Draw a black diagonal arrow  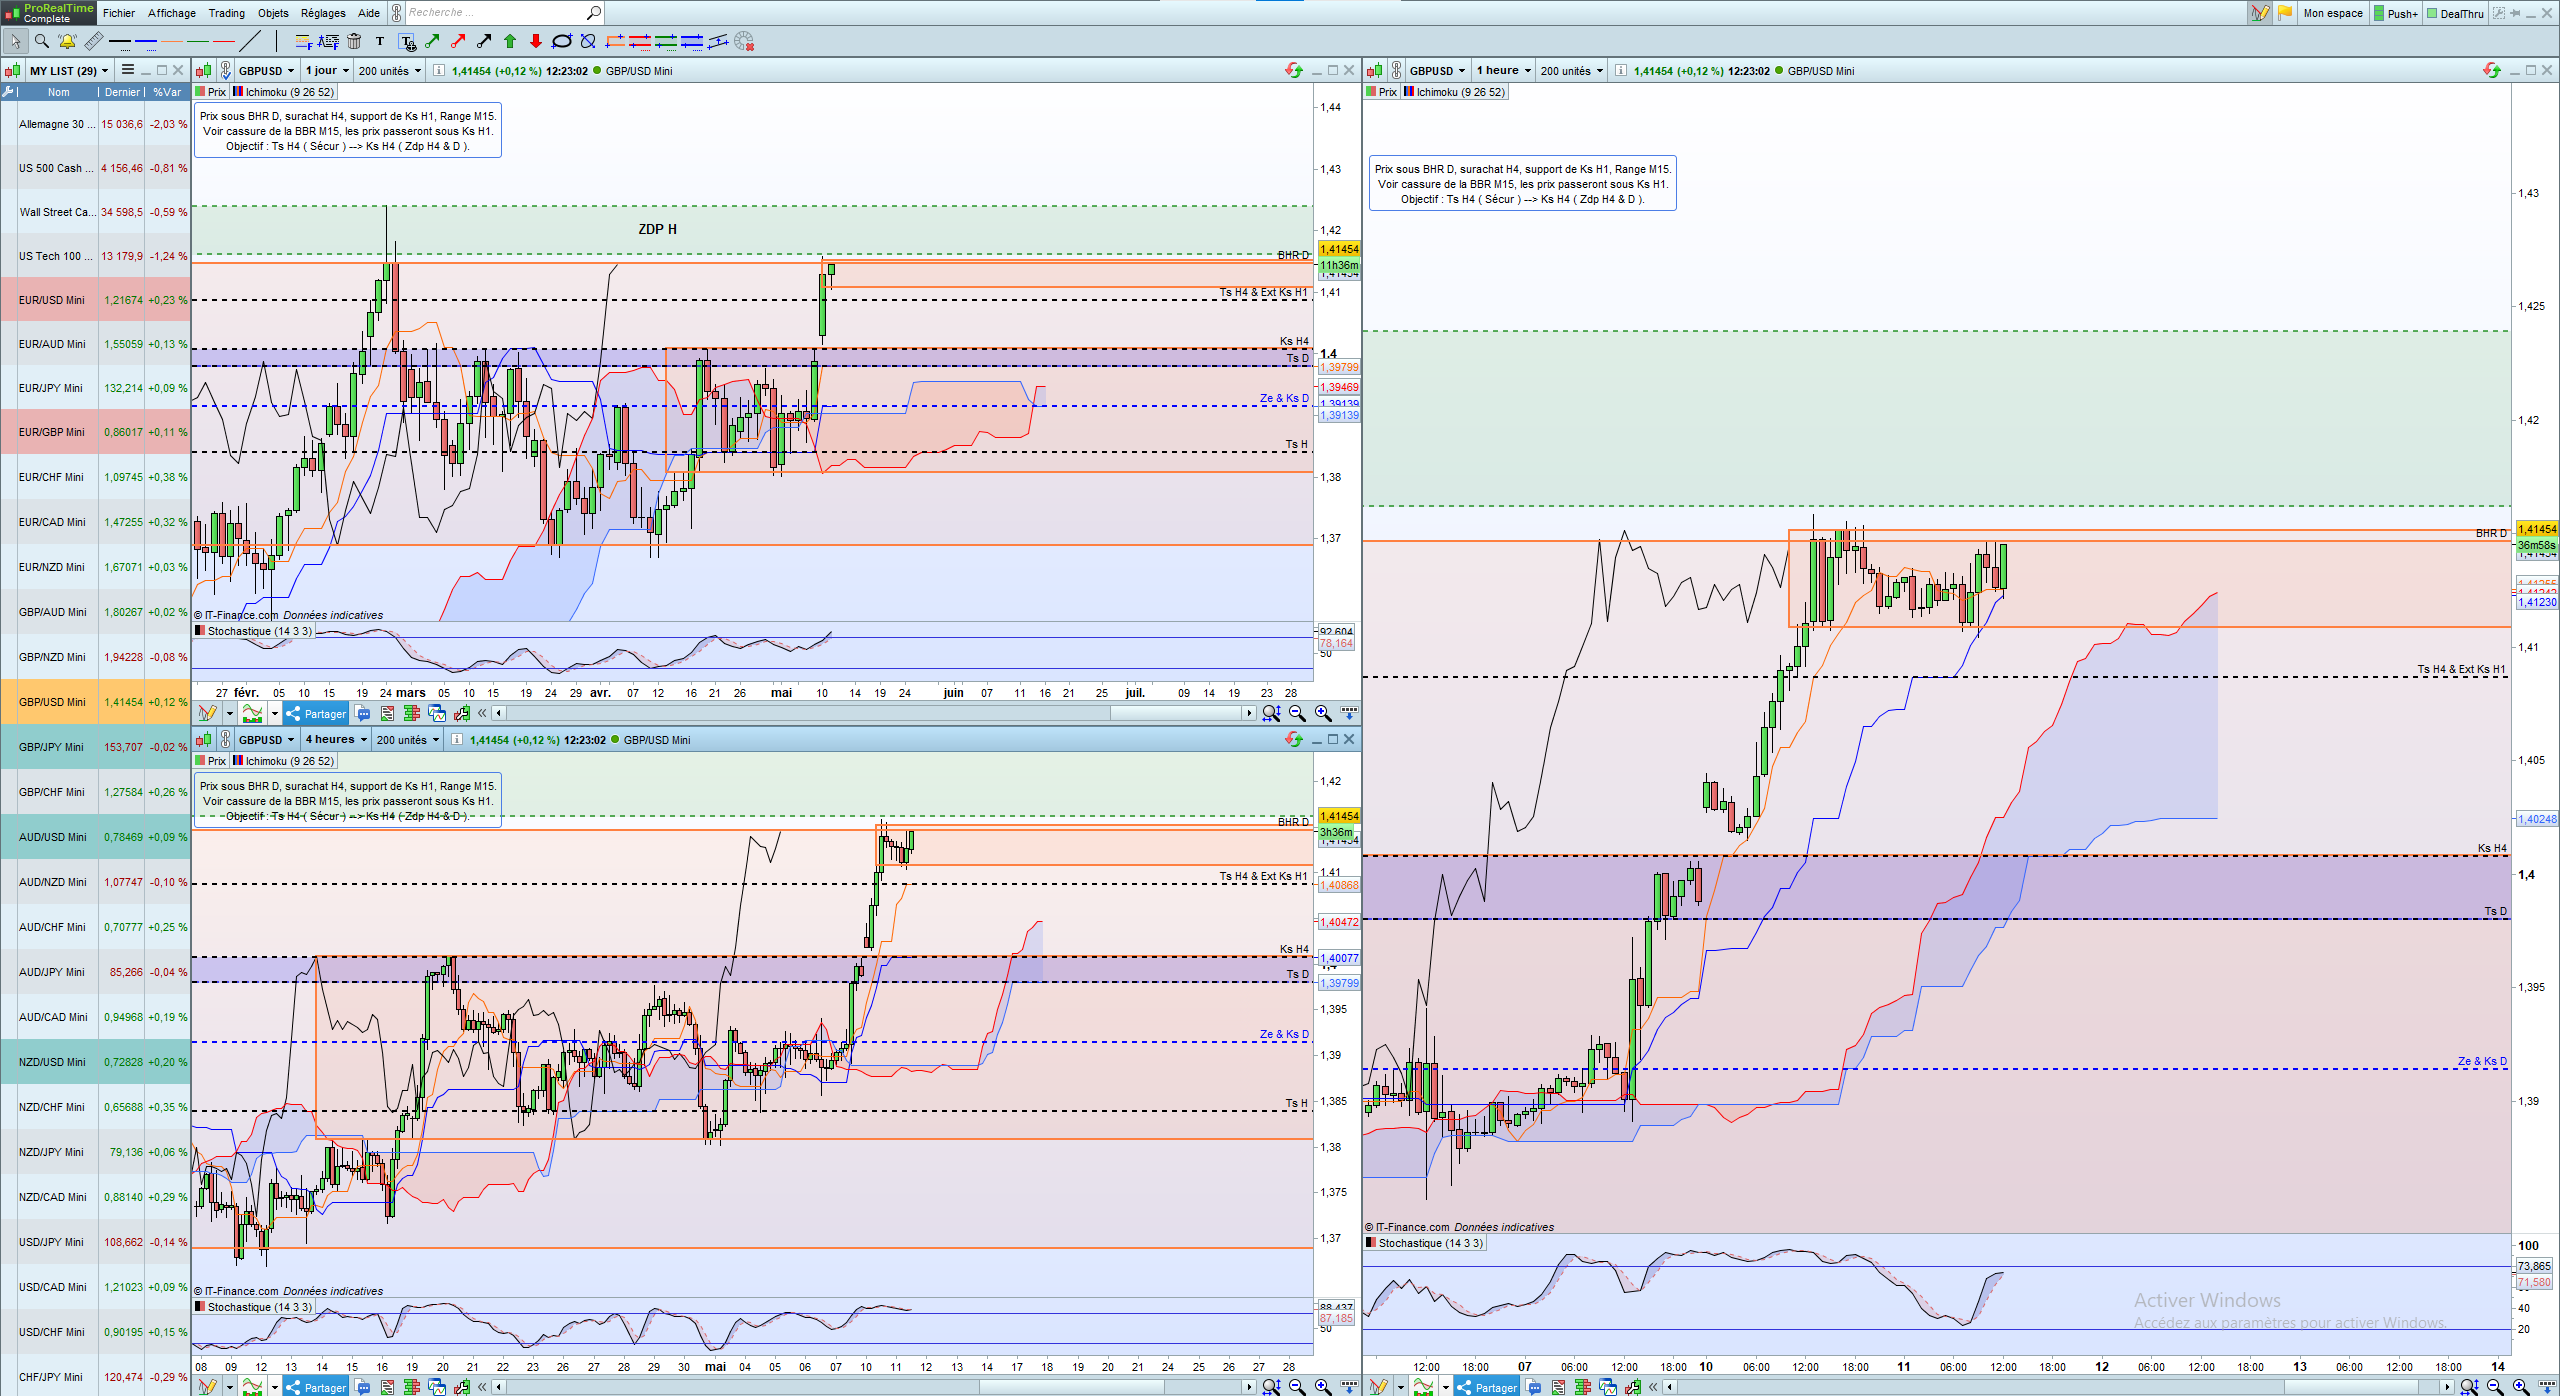[x=484, y=41]
